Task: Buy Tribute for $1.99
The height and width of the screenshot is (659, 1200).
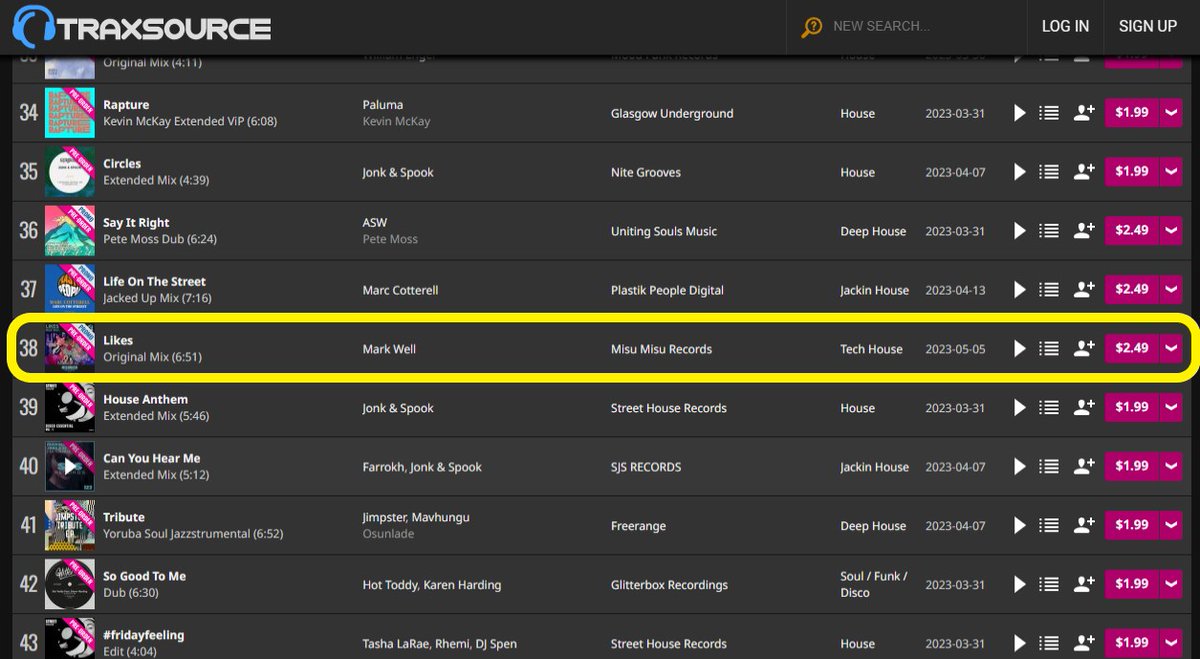Action: pos(1132,526)
